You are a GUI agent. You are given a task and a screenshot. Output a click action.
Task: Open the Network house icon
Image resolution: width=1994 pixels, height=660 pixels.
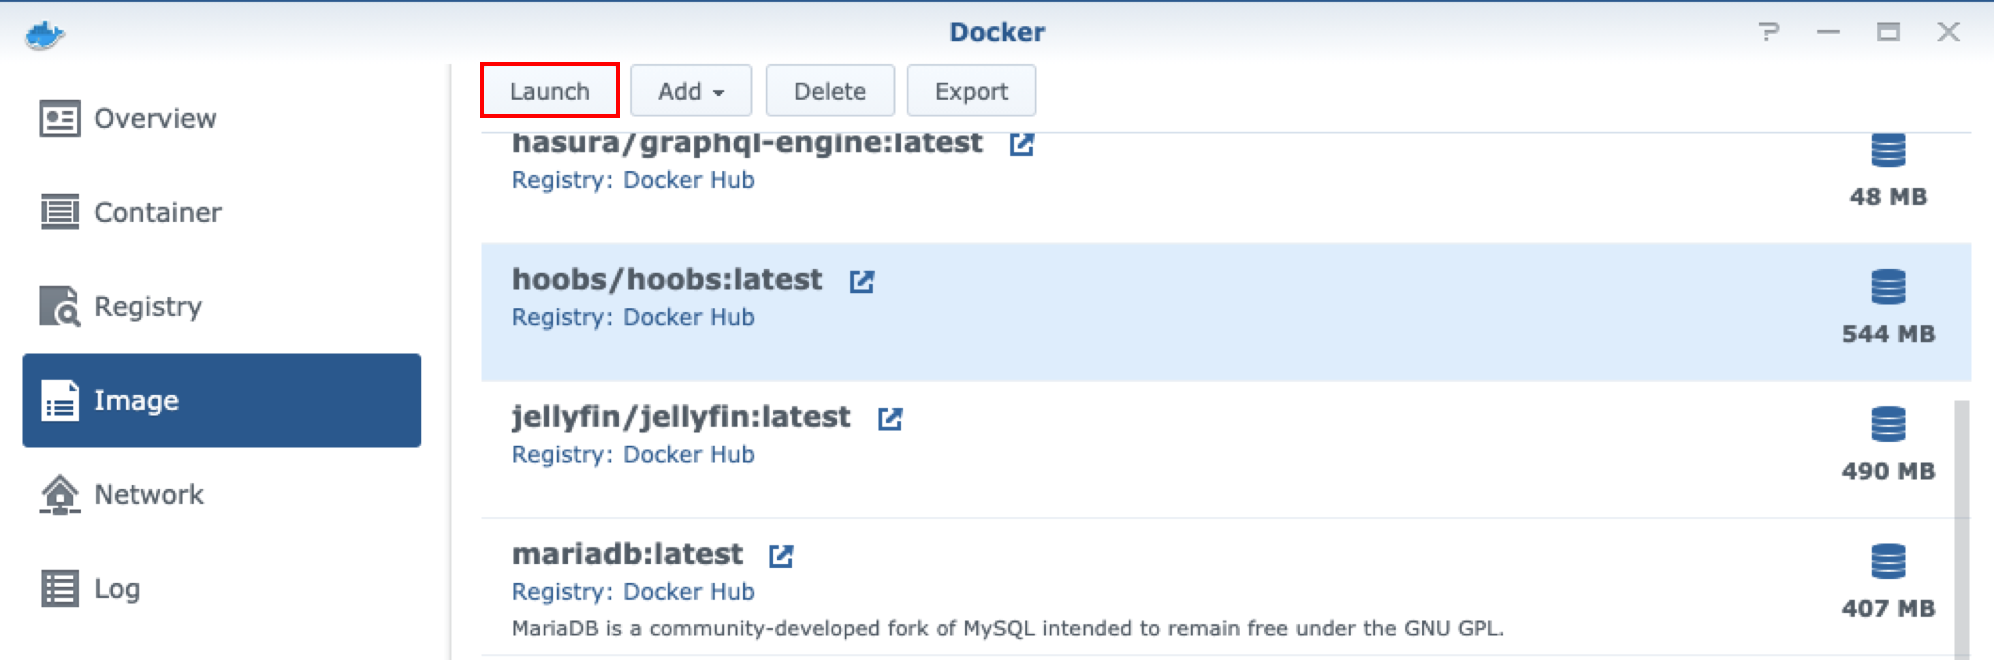(60, 494)
